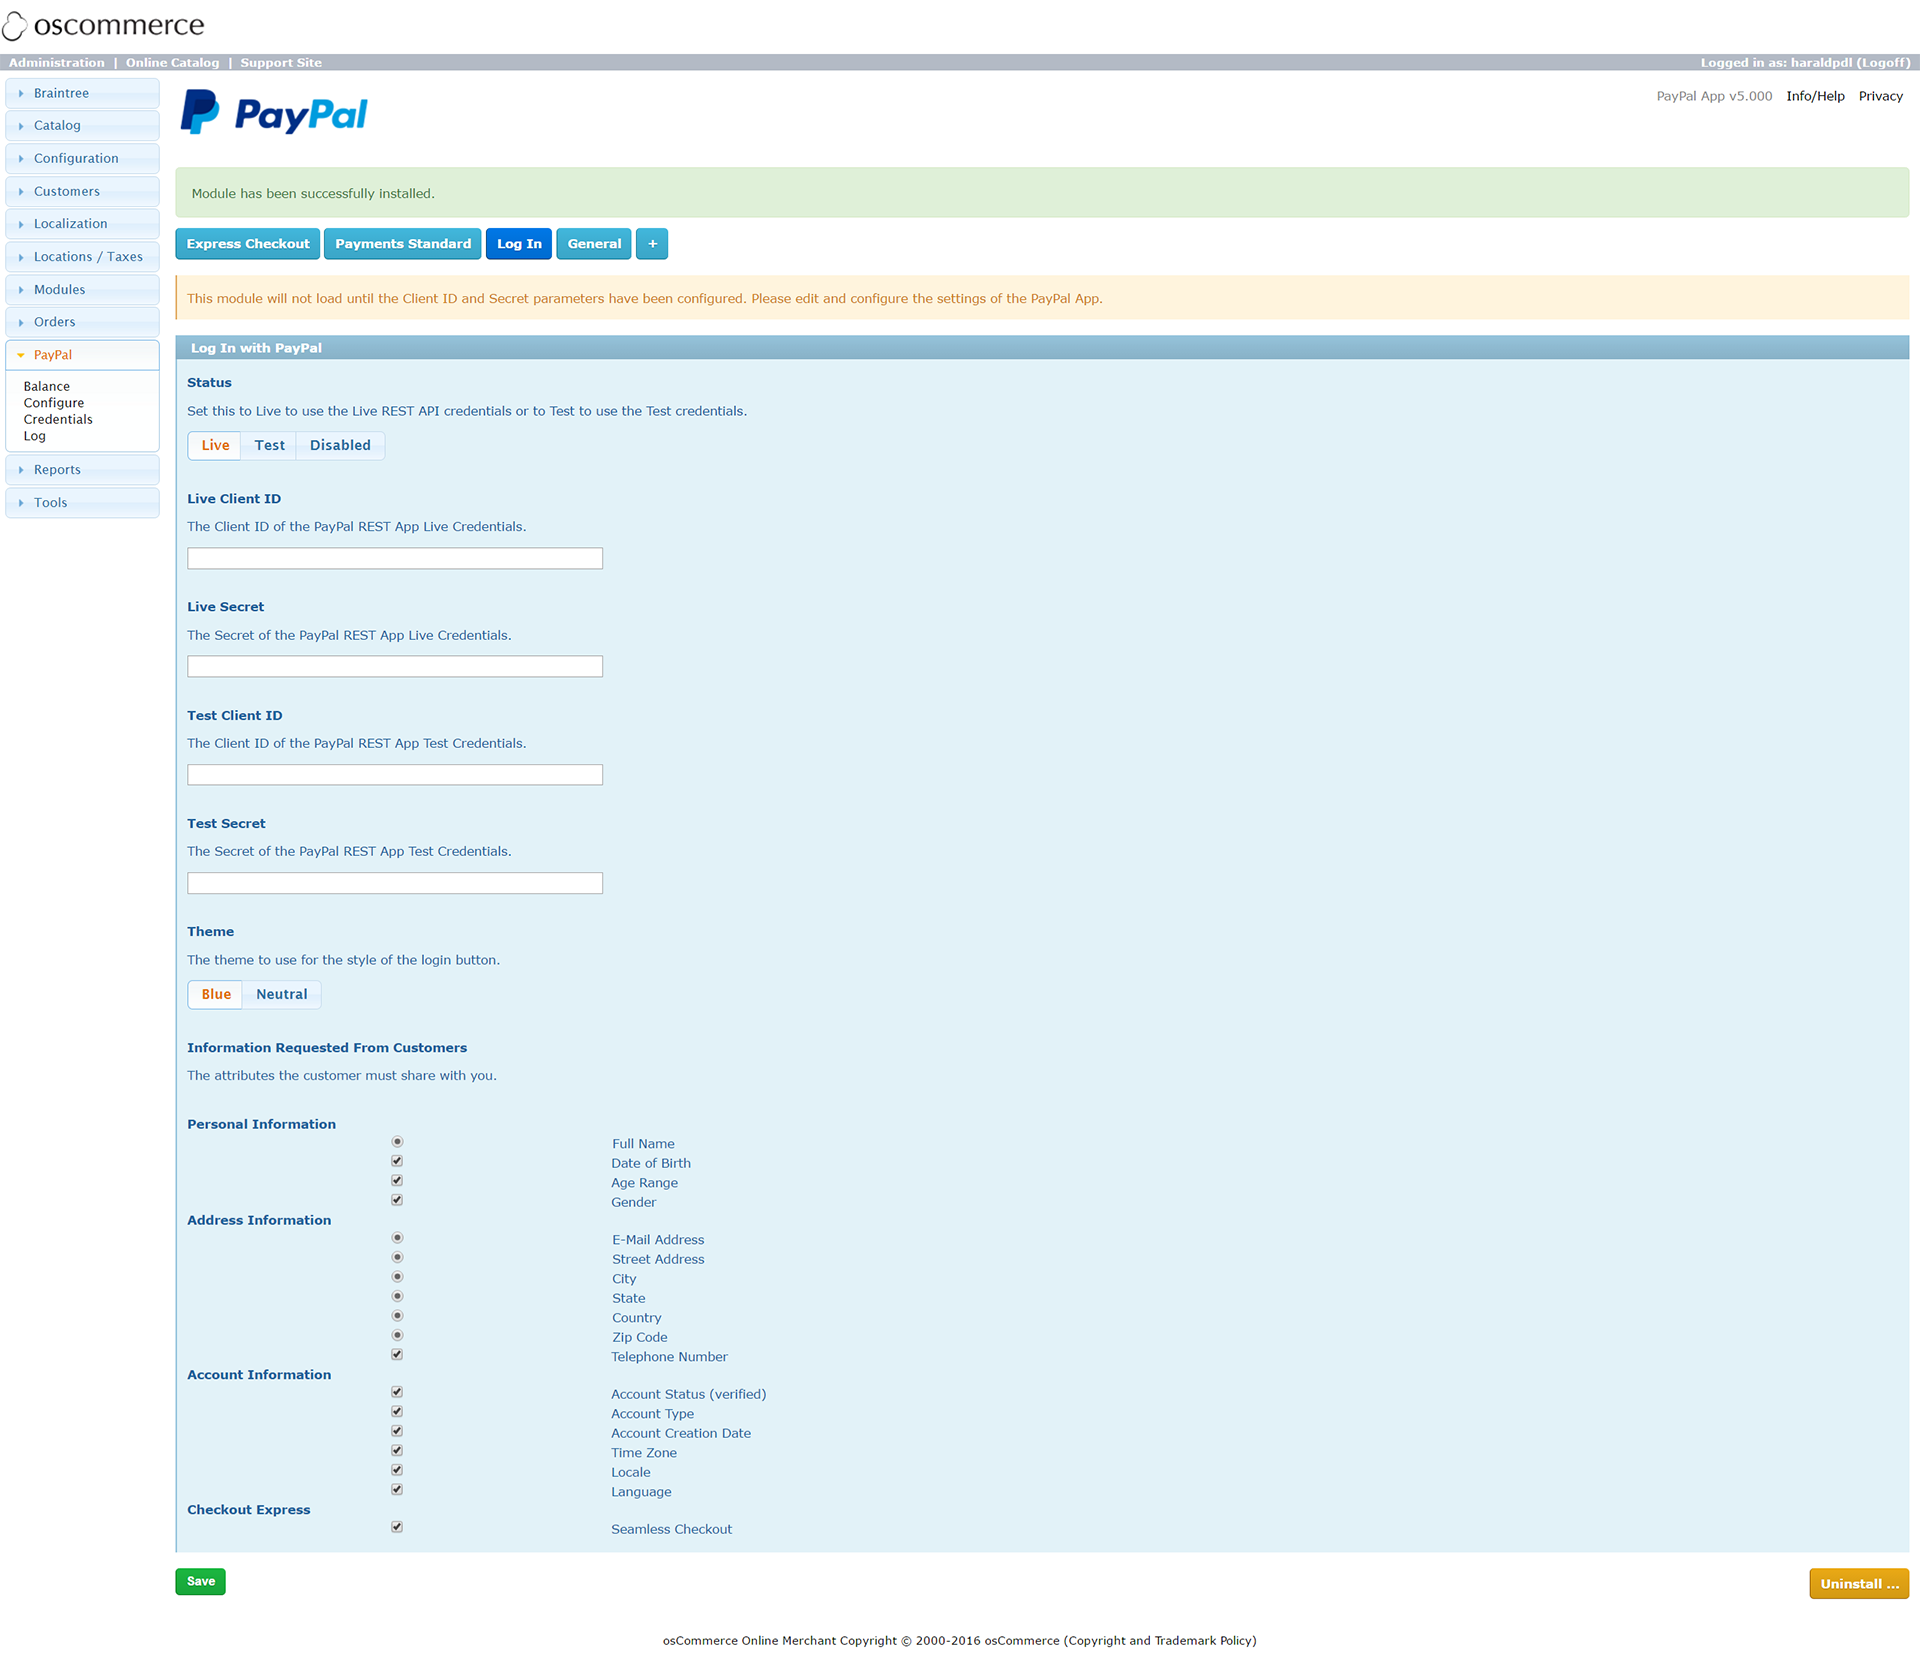Viewport: 1920px width, 1662px height.
Task: Toggle the Age Range checkbox
Action: click(x=397, y=1181)
